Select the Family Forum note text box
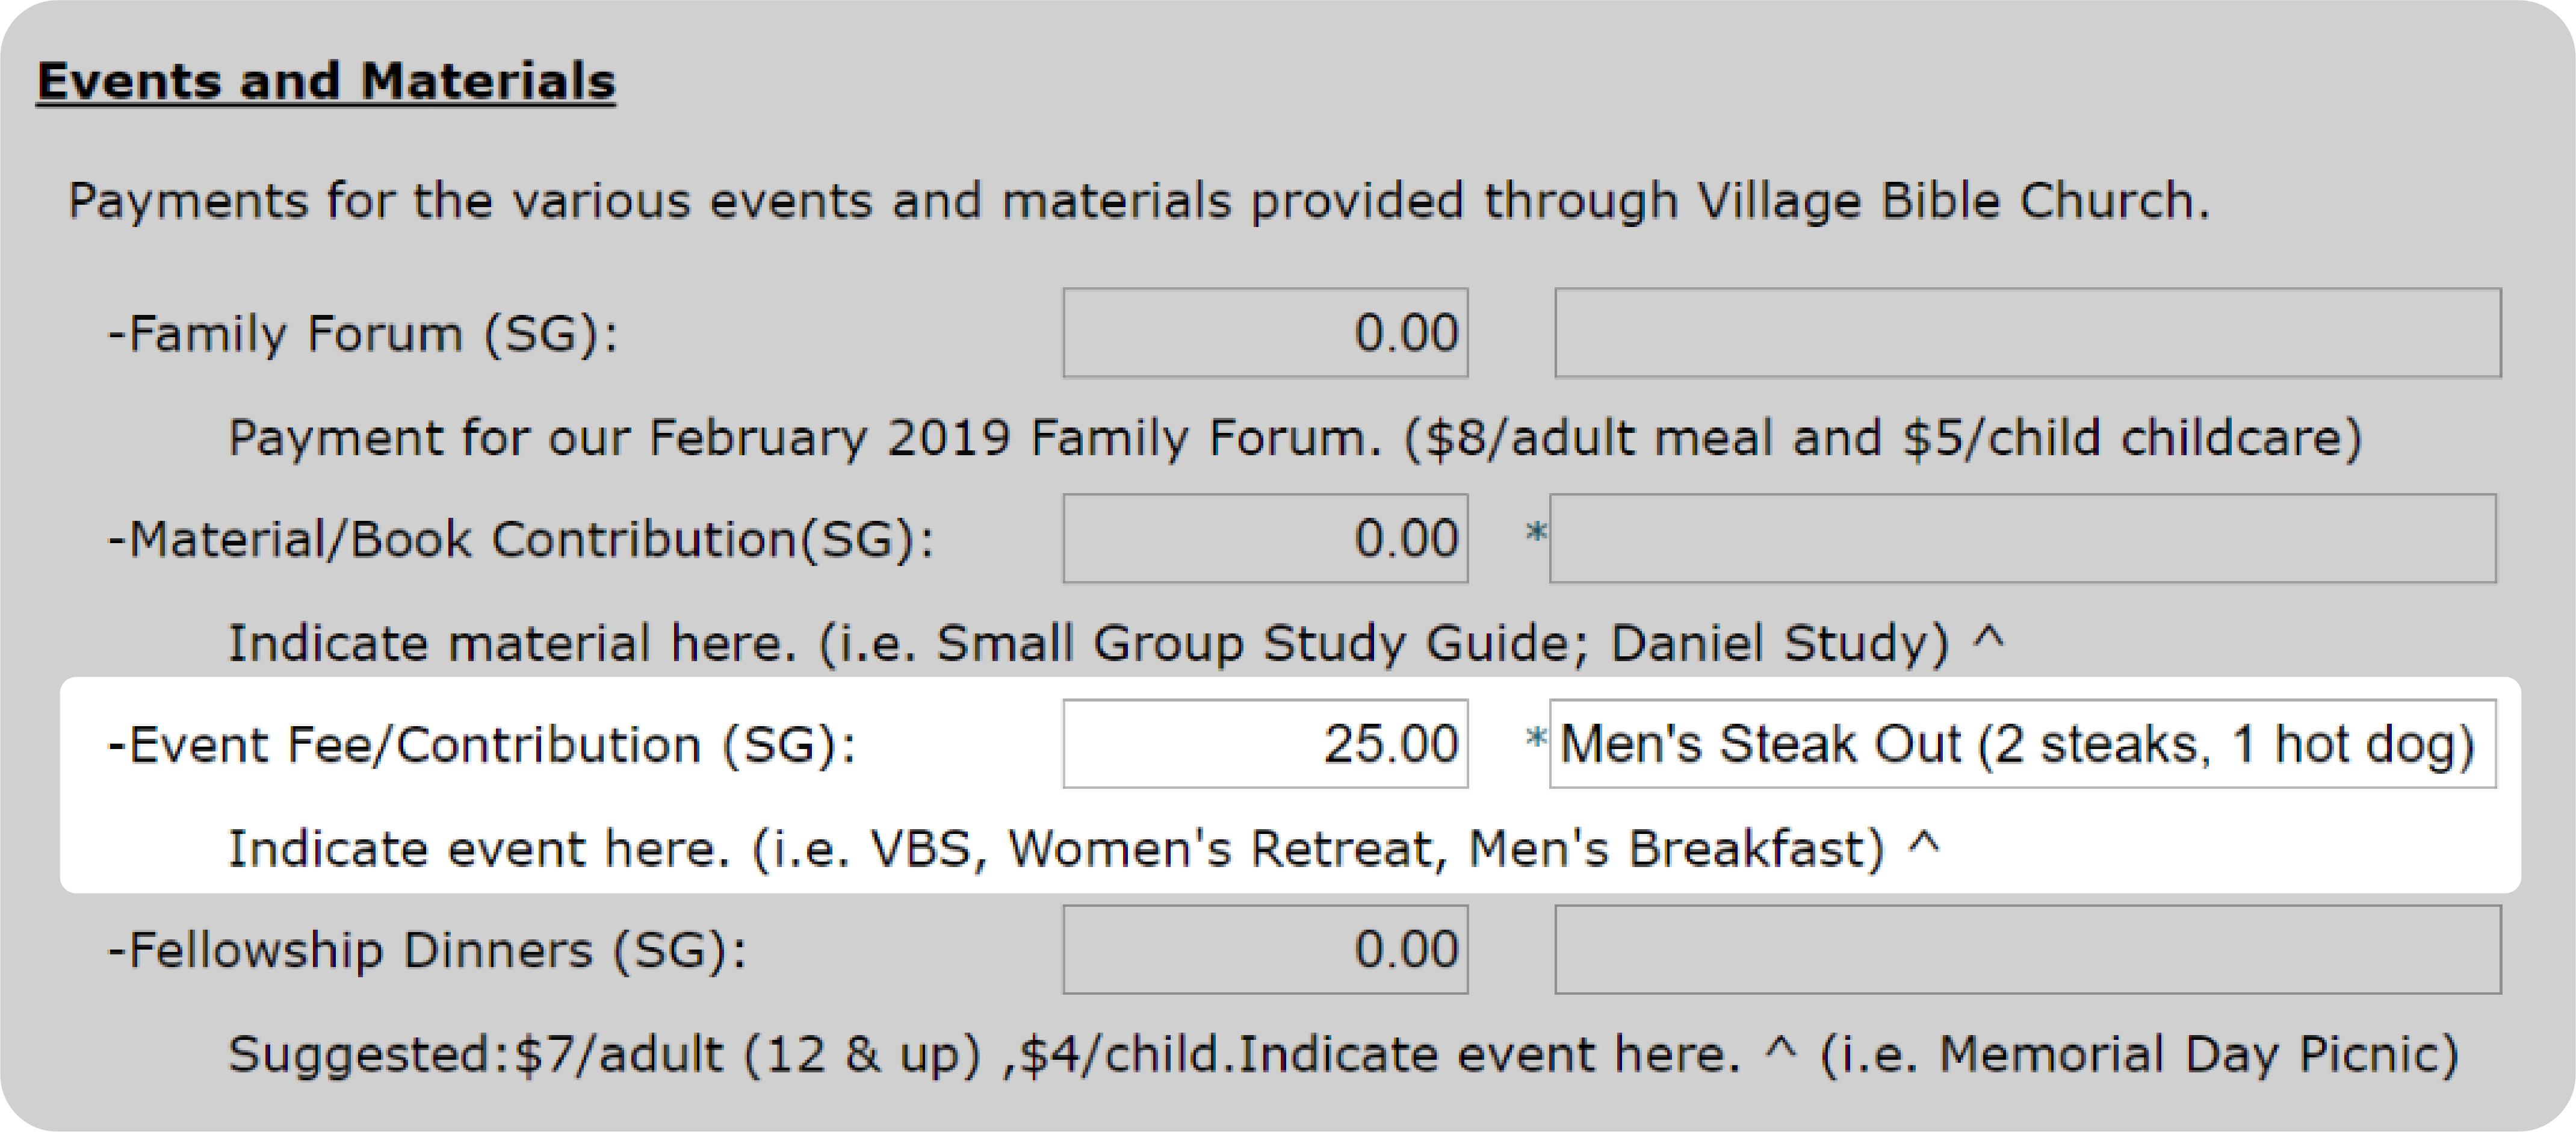This screenshot has width=2576, height=1132. click(2027, 333)
